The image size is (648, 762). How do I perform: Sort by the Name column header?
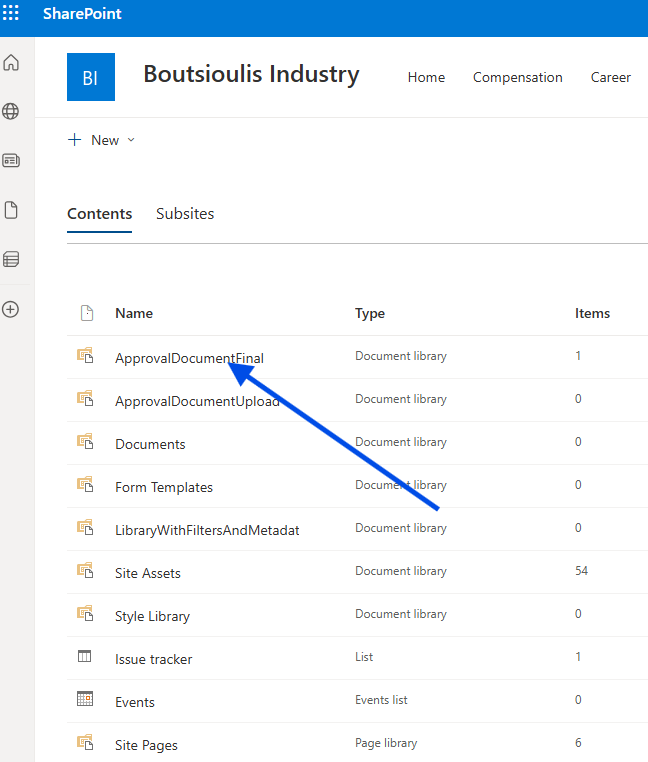tap(134, 313)
